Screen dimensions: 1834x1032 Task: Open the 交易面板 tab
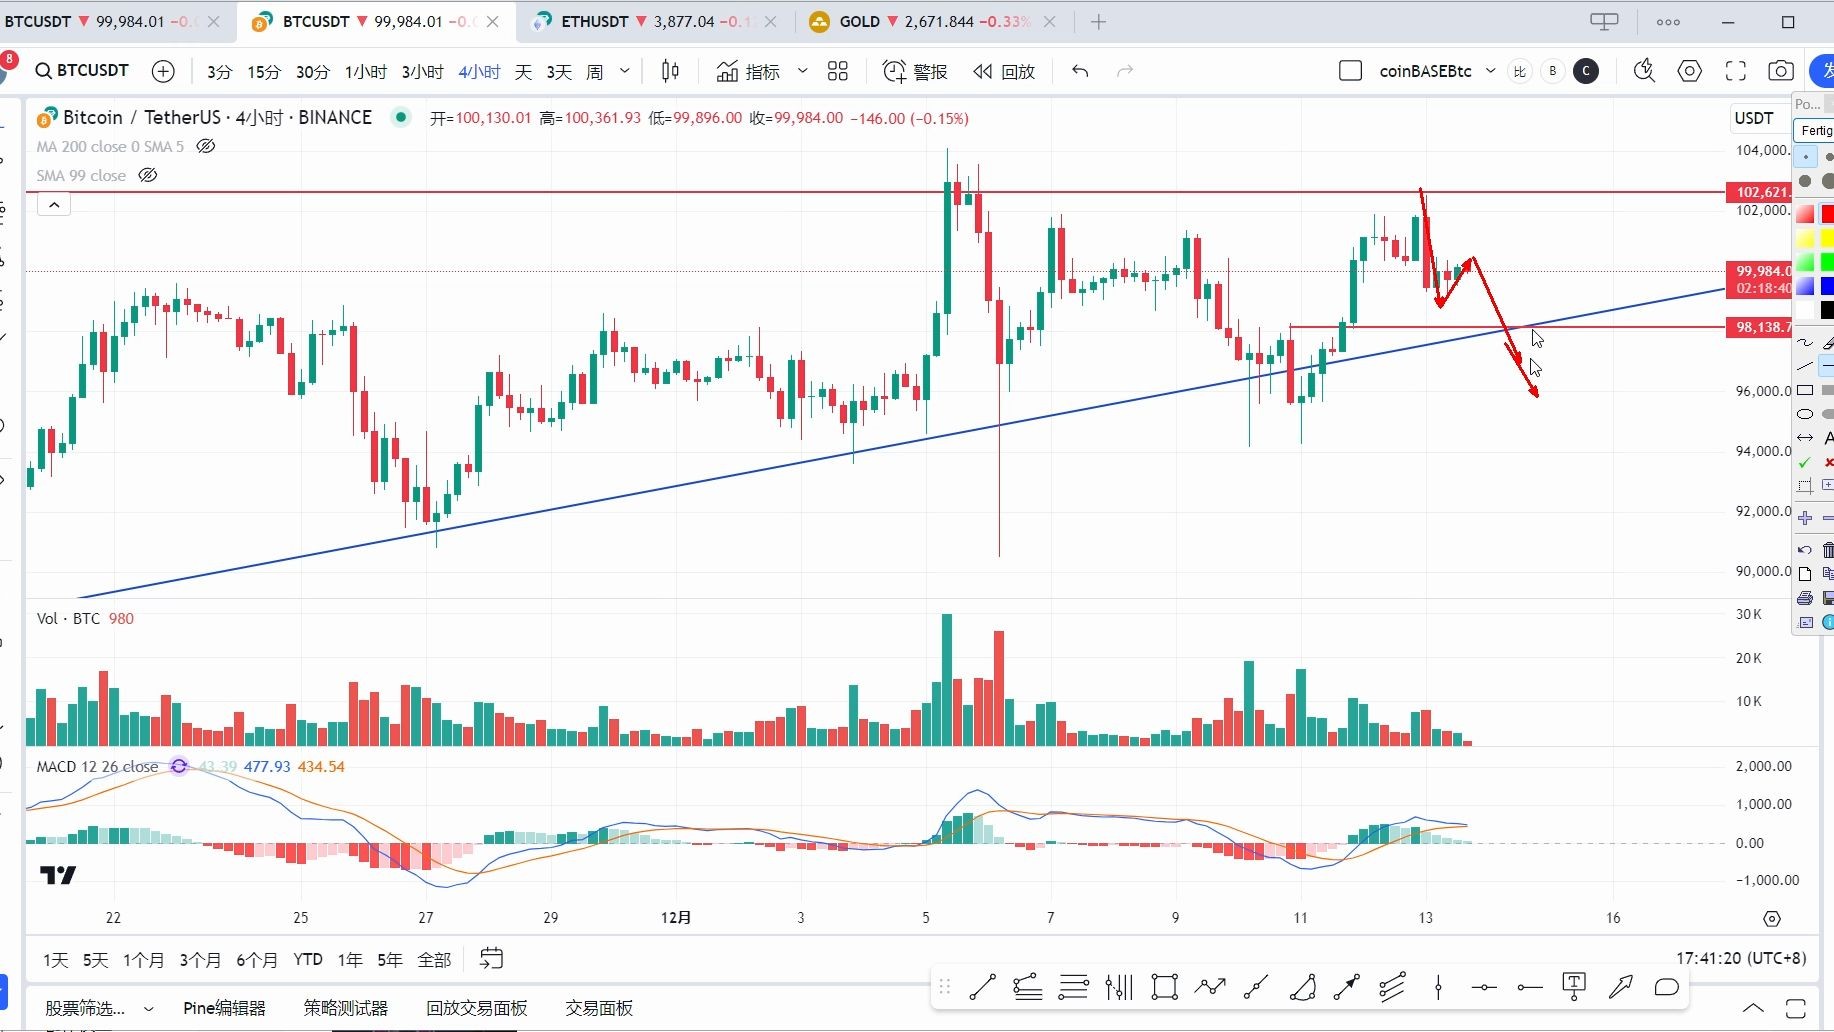(x=599, y=1008)
